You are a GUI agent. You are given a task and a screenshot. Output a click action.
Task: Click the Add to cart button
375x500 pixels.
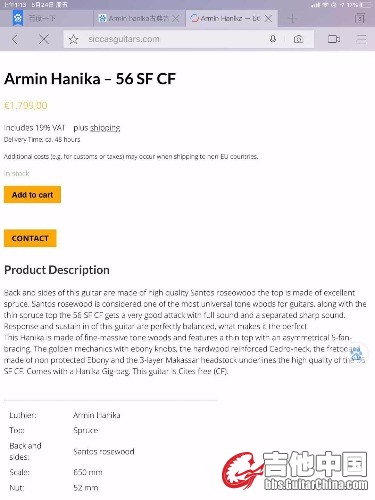[32, 195]
